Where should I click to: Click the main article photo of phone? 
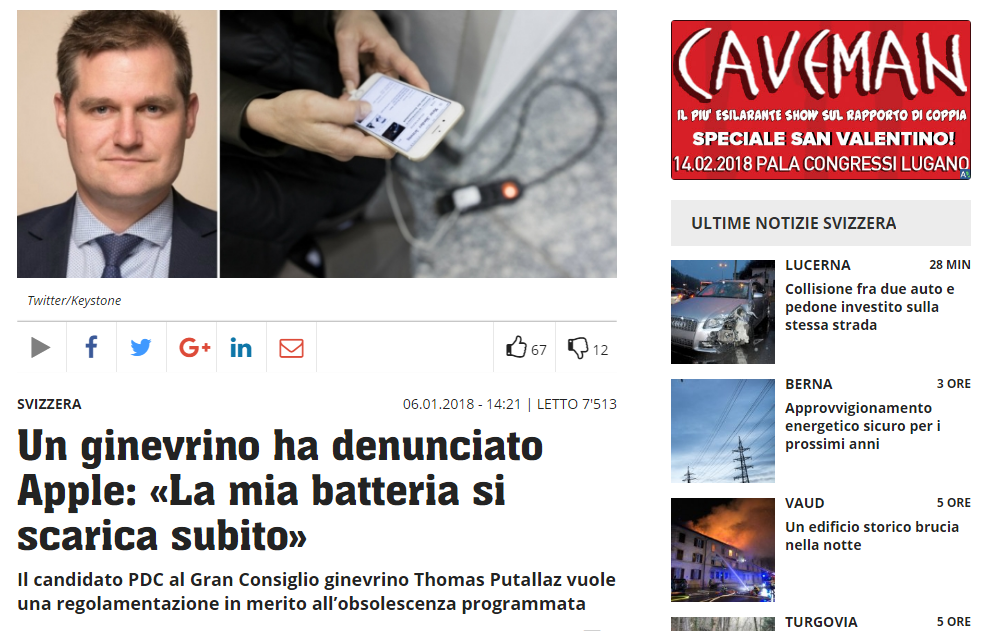pyautogui.click(x=418, y=144)
